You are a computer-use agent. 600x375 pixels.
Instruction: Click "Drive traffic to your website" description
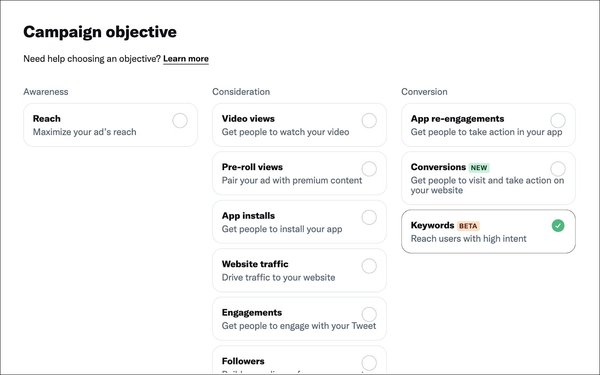pos(278,277)
